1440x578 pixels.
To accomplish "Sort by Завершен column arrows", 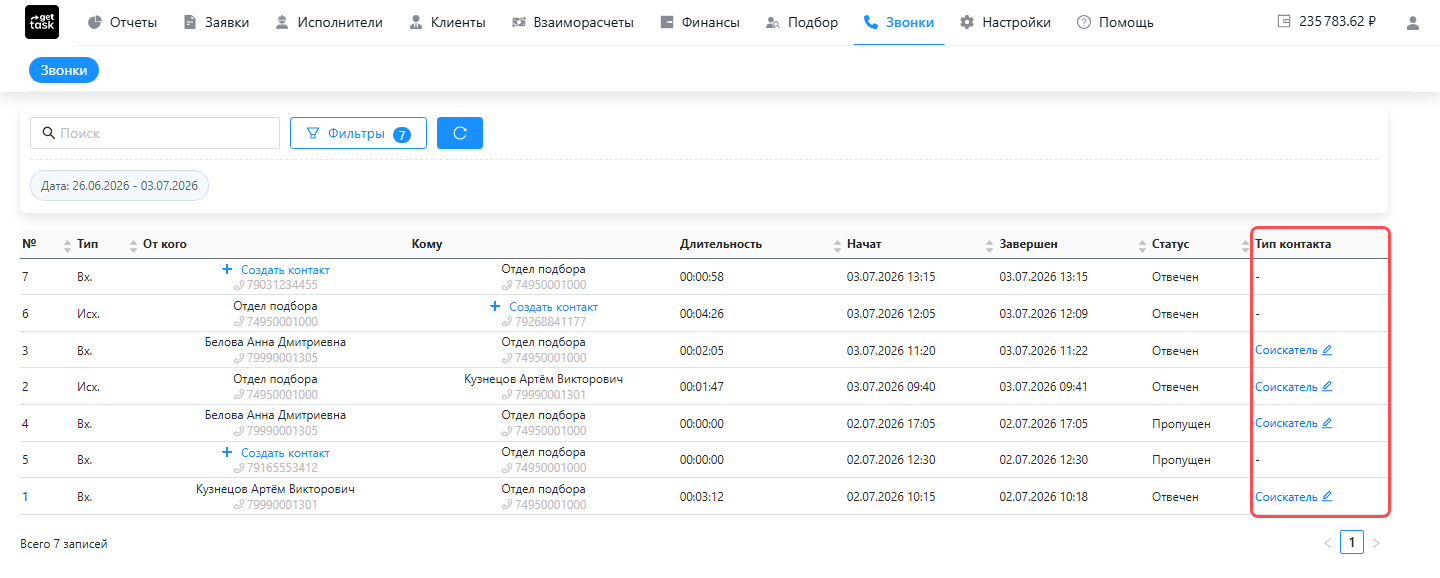I will click(x=1142, y=245).
